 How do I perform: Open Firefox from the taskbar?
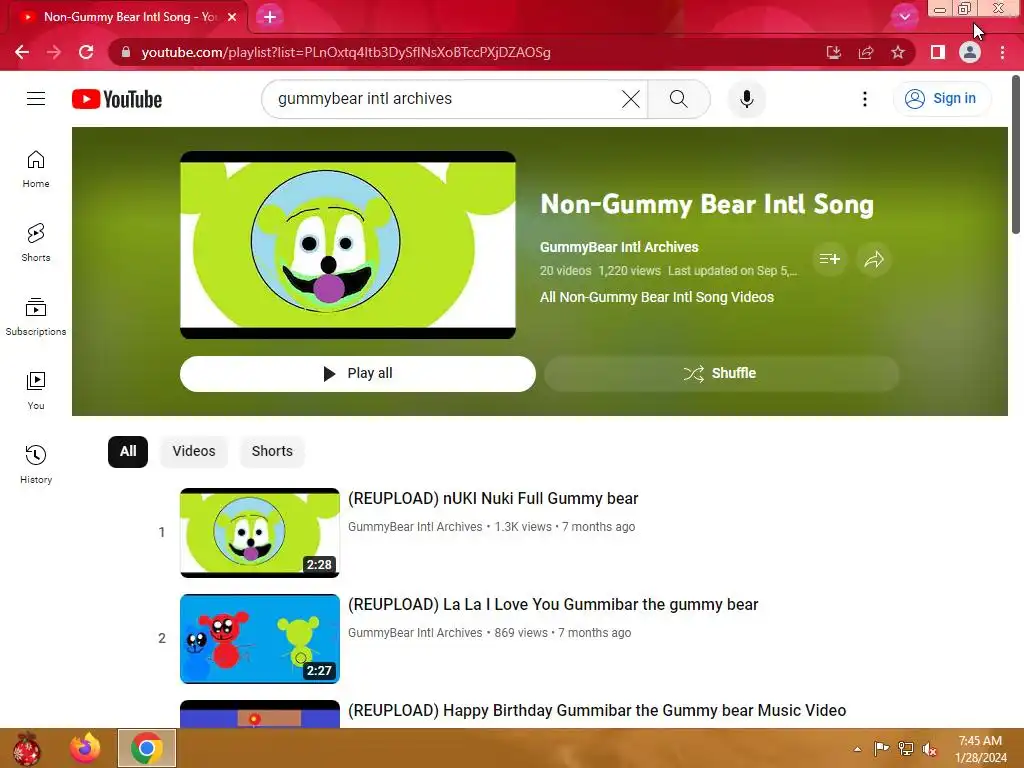tap(85, 748)
